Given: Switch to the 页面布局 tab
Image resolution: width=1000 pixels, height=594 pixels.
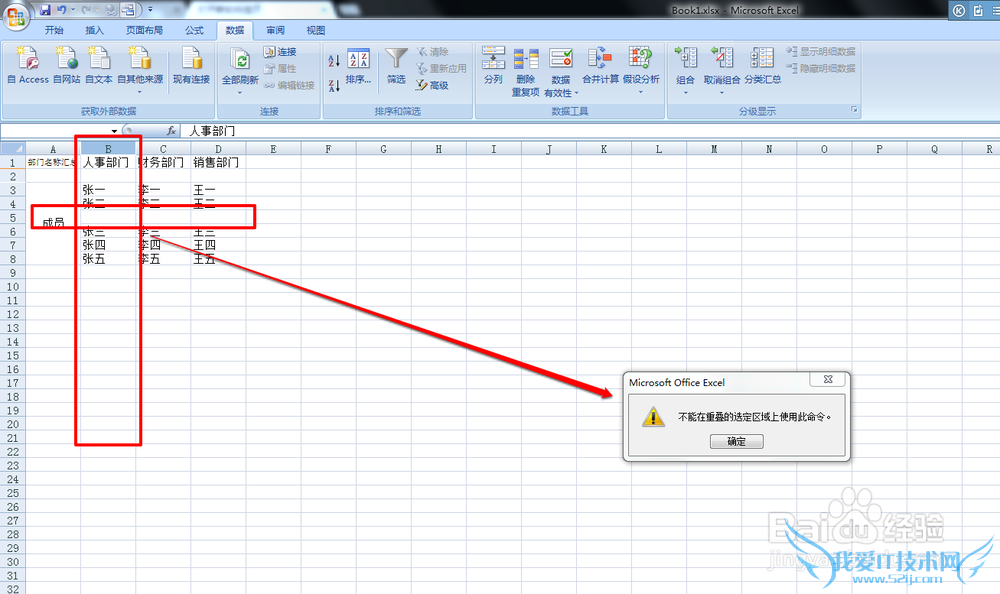Looking at the screenshot, I should point(143,30).
